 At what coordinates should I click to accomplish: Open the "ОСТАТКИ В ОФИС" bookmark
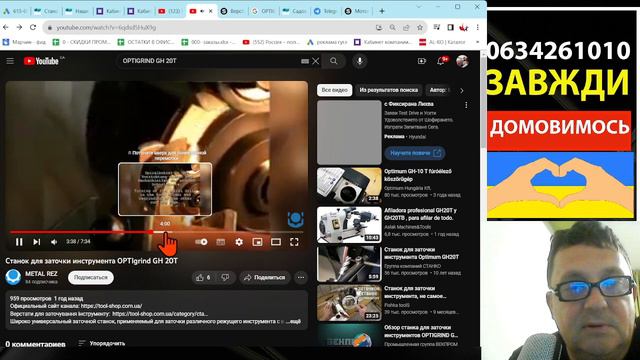click(146, 42)
